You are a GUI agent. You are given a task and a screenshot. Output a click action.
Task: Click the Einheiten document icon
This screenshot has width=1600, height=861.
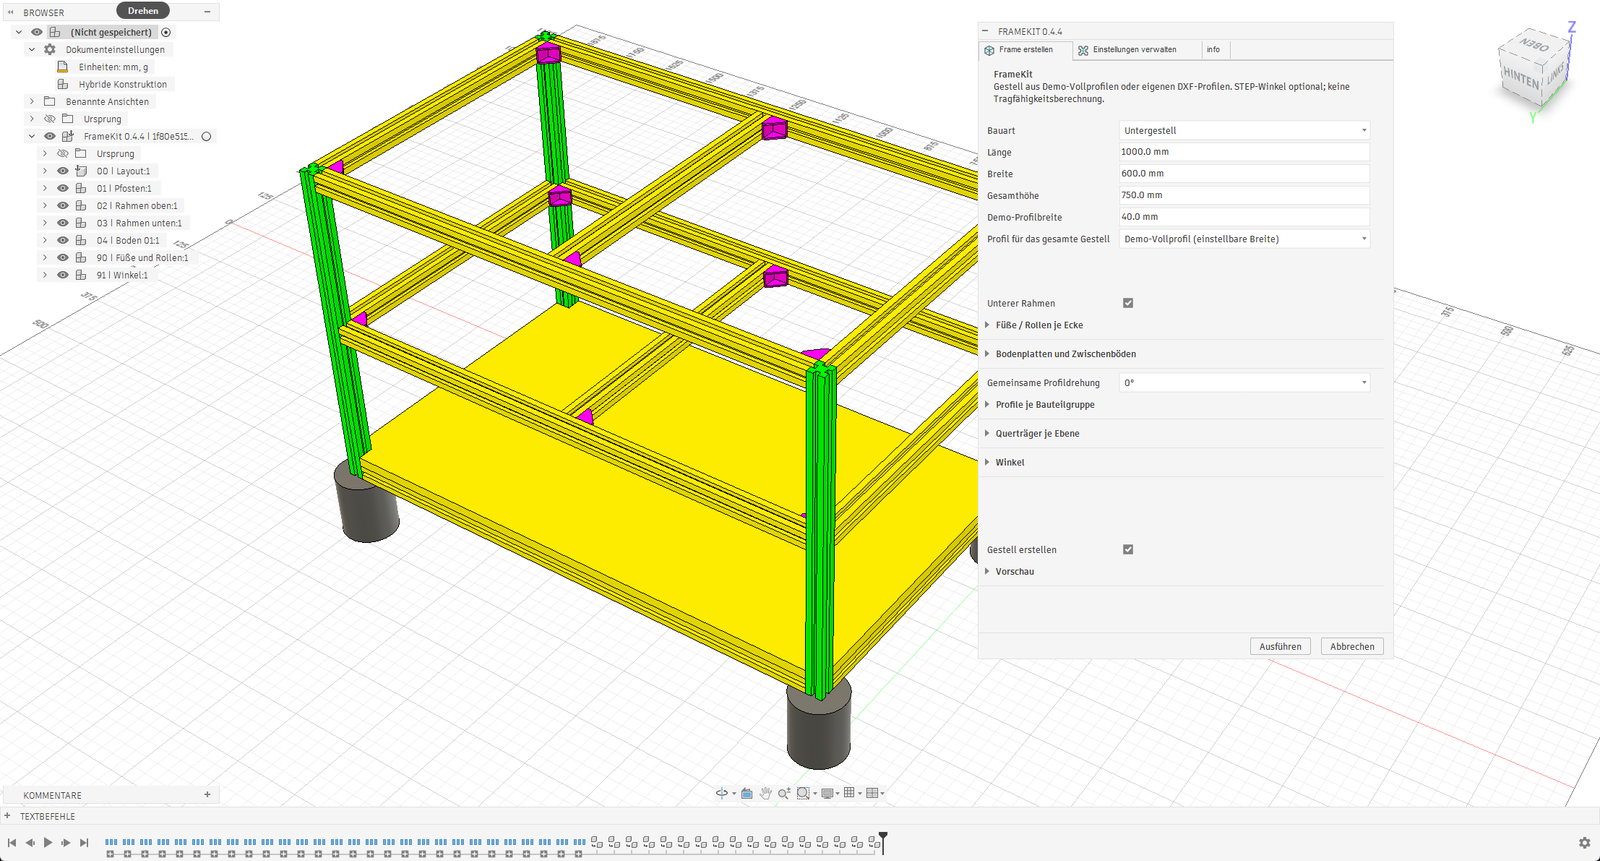click(x=63, y=67)
